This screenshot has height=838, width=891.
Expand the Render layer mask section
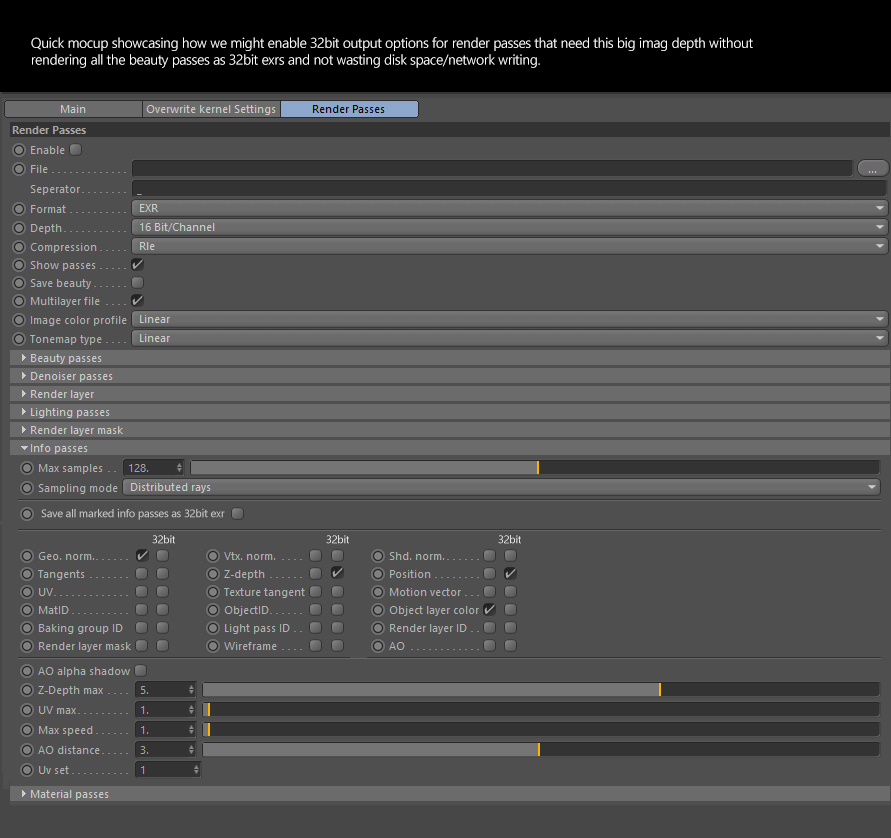click(450, 430)
